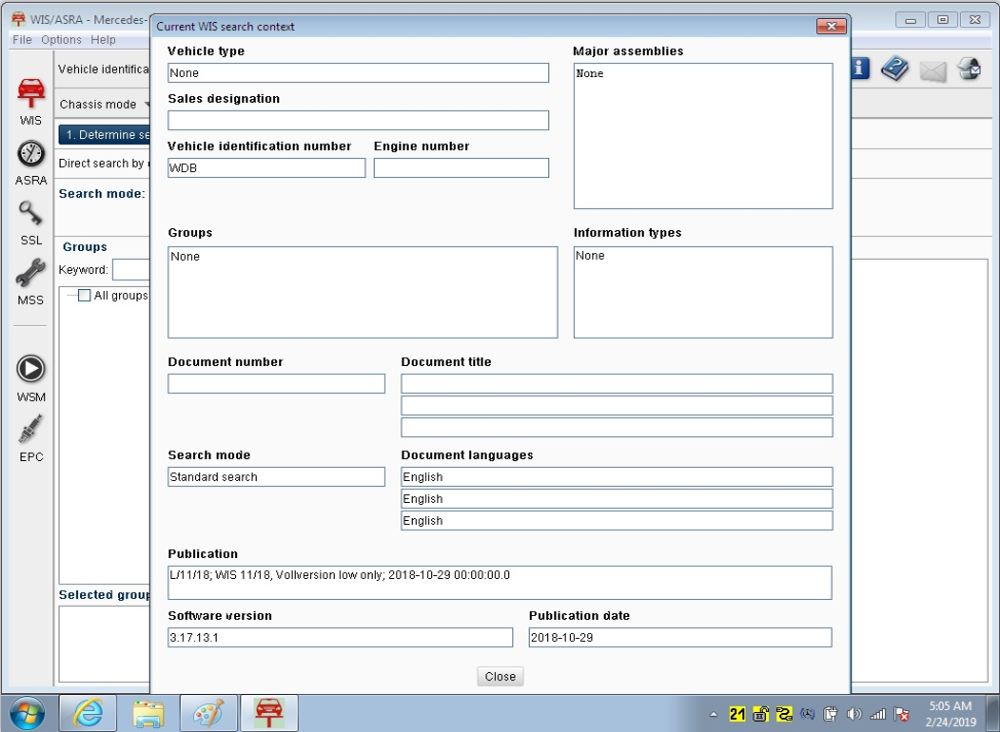Launch Internet Explorer from taskbar

[87, 713]
